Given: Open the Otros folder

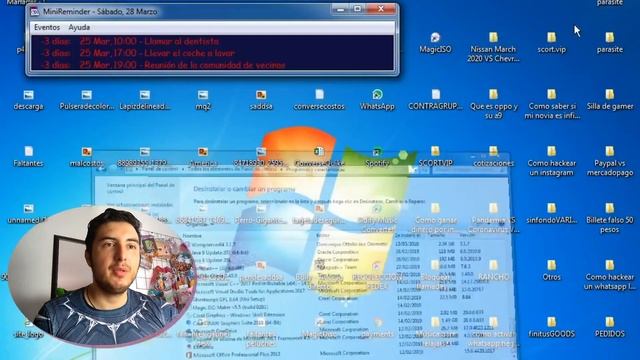Looking at the screenshot, I should coord(551,271).
